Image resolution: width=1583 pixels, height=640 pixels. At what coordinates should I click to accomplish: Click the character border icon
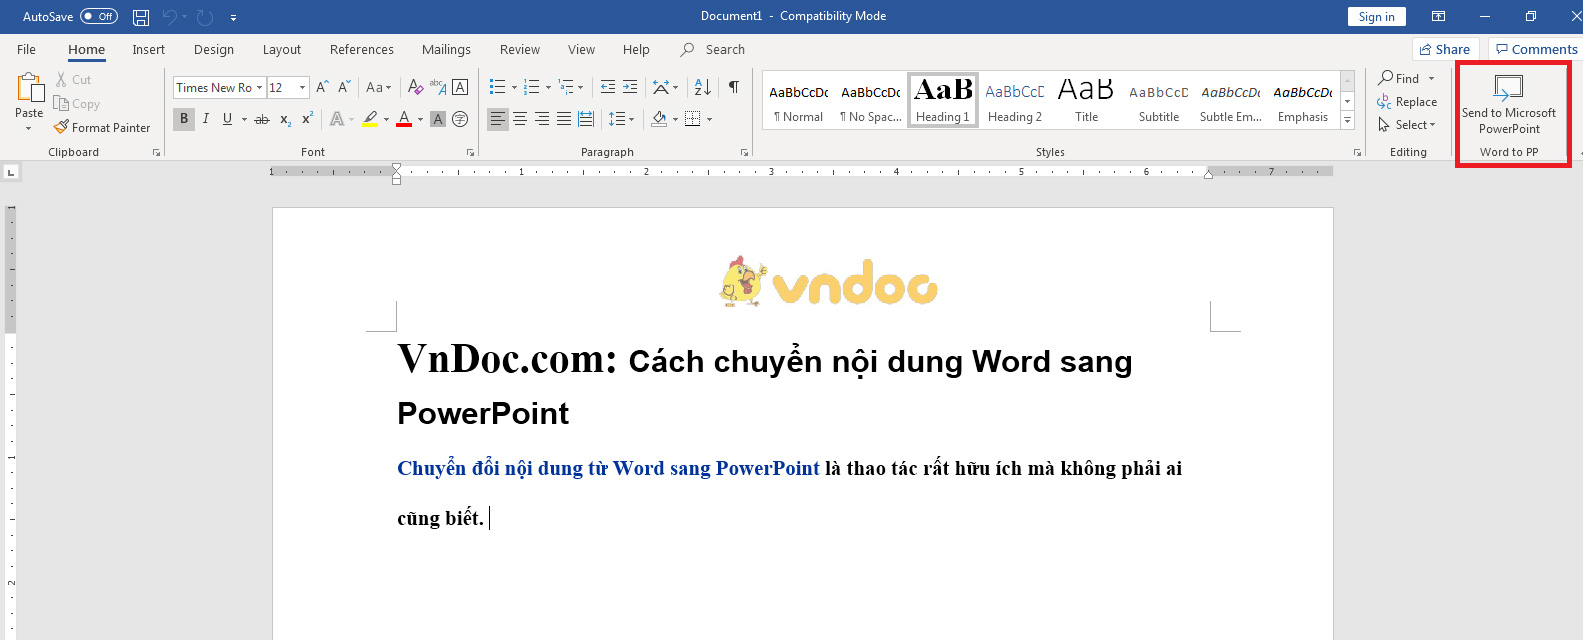pyautogui.click(x=460, y=87)
